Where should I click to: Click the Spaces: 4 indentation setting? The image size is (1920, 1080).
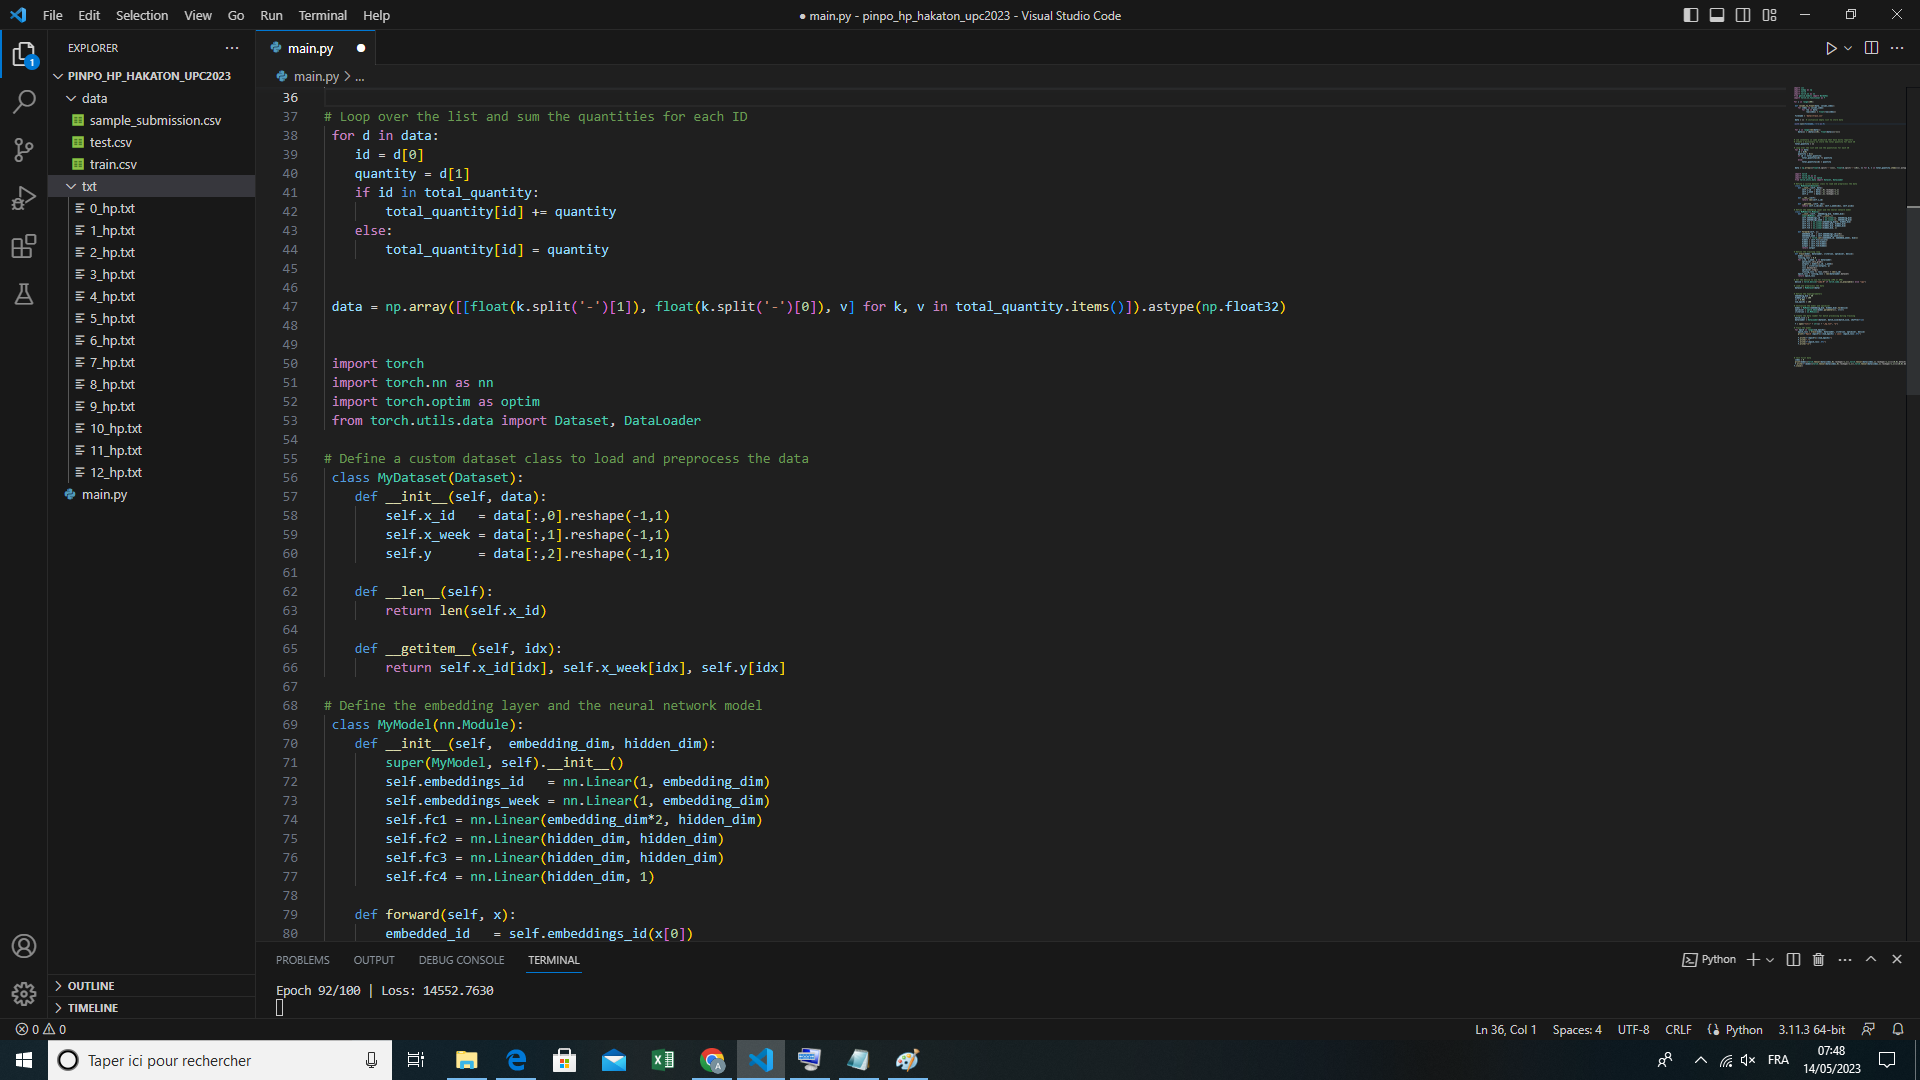(x=1576, y=1030)
